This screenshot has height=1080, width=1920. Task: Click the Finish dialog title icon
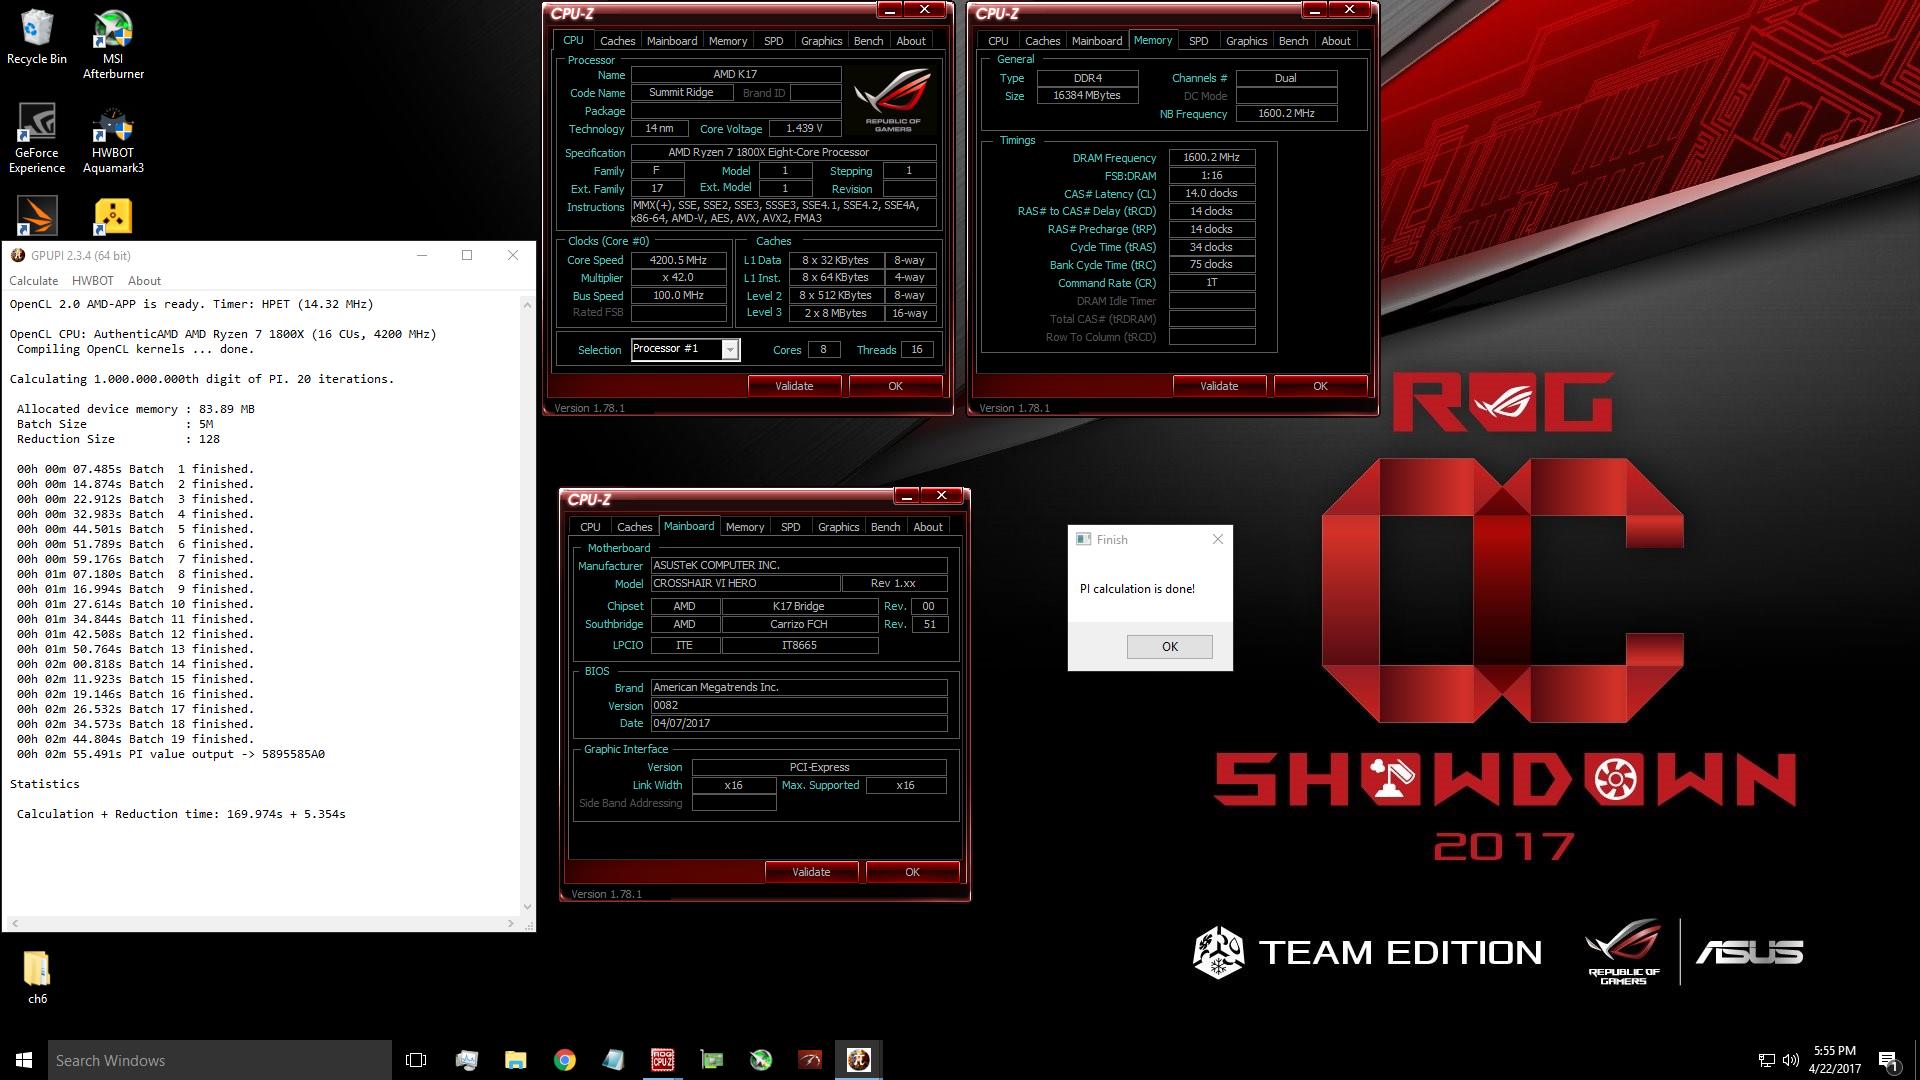point(1083,539)
